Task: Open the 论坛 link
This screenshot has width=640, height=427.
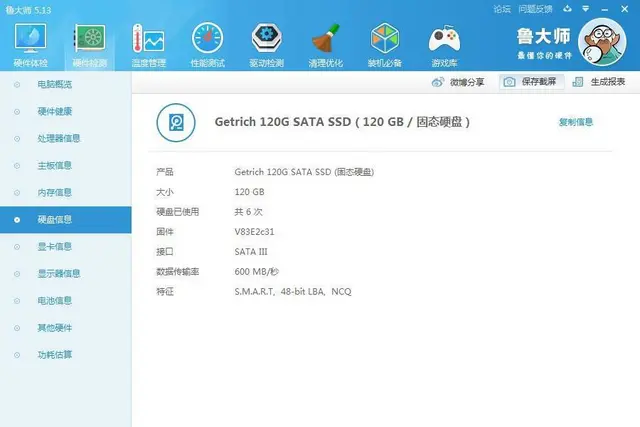Action: [x=502, y=9]
